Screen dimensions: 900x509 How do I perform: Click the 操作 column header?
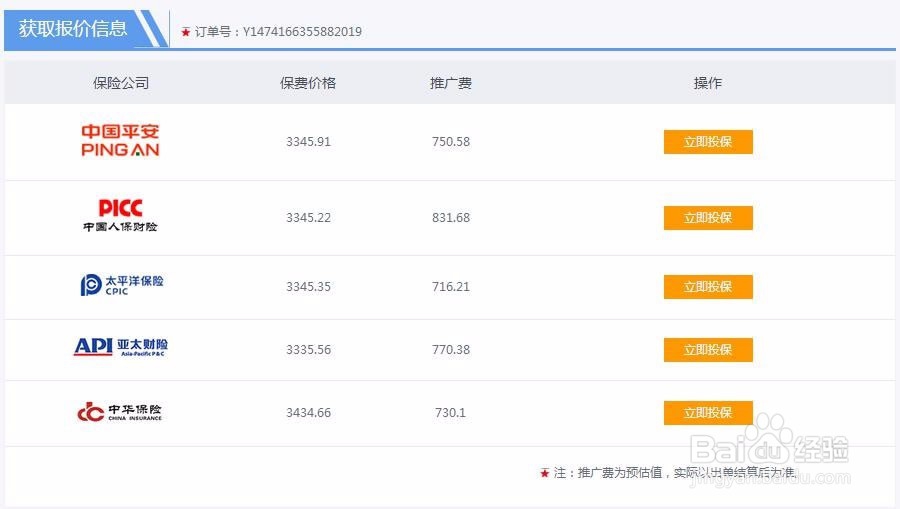[x=708, y=83]
